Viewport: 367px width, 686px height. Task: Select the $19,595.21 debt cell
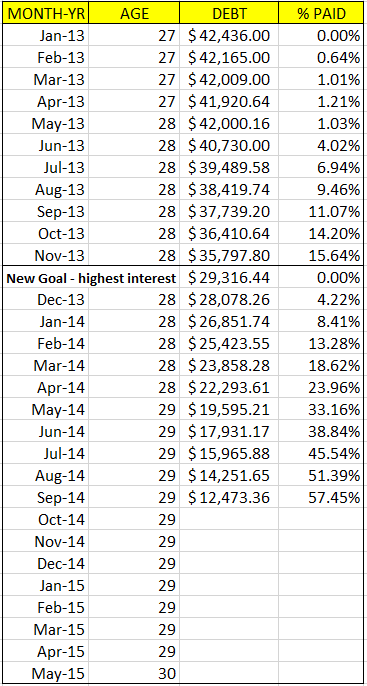pyautogui.click(x=229, y=410)
